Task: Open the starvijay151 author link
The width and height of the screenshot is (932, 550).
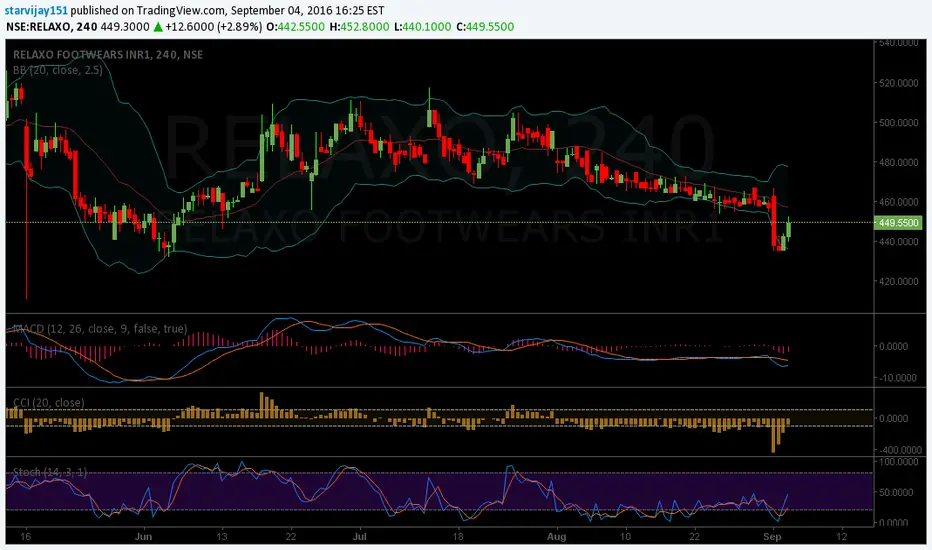Action: point(36,10)
